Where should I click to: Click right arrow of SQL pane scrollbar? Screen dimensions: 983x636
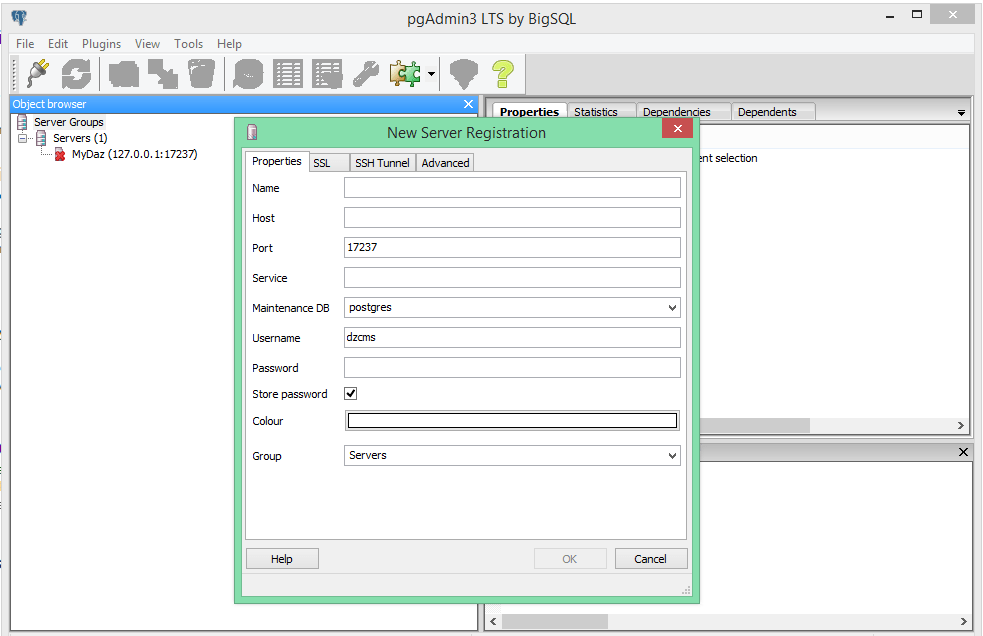pyautogui.click(x=964, y=621)
